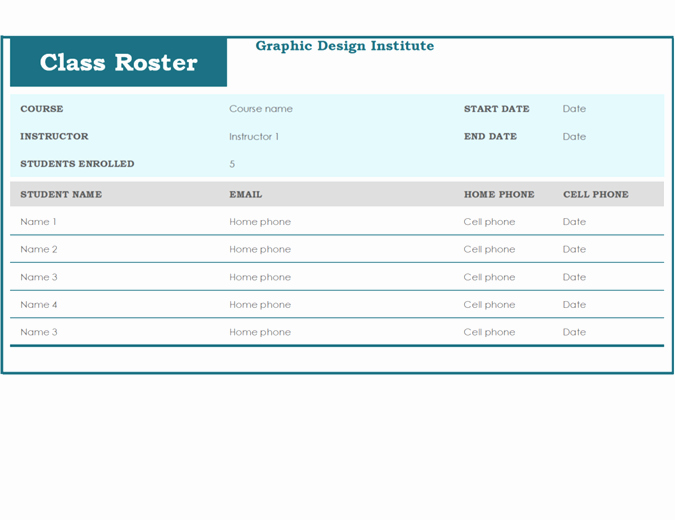
Task: Select the "STUDENT NAME" column header
Action: pyautogui.click(x=61, y=195)
